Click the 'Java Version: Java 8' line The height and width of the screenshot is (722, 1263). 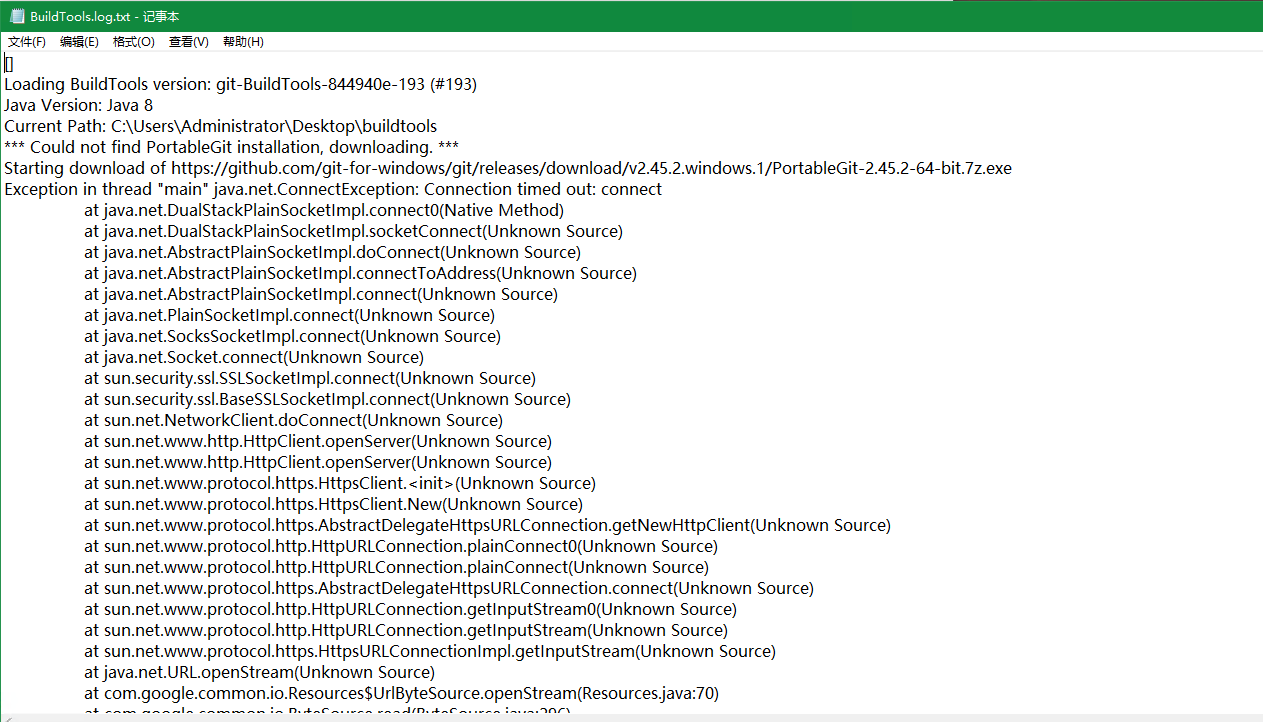(x=78, y=105)
